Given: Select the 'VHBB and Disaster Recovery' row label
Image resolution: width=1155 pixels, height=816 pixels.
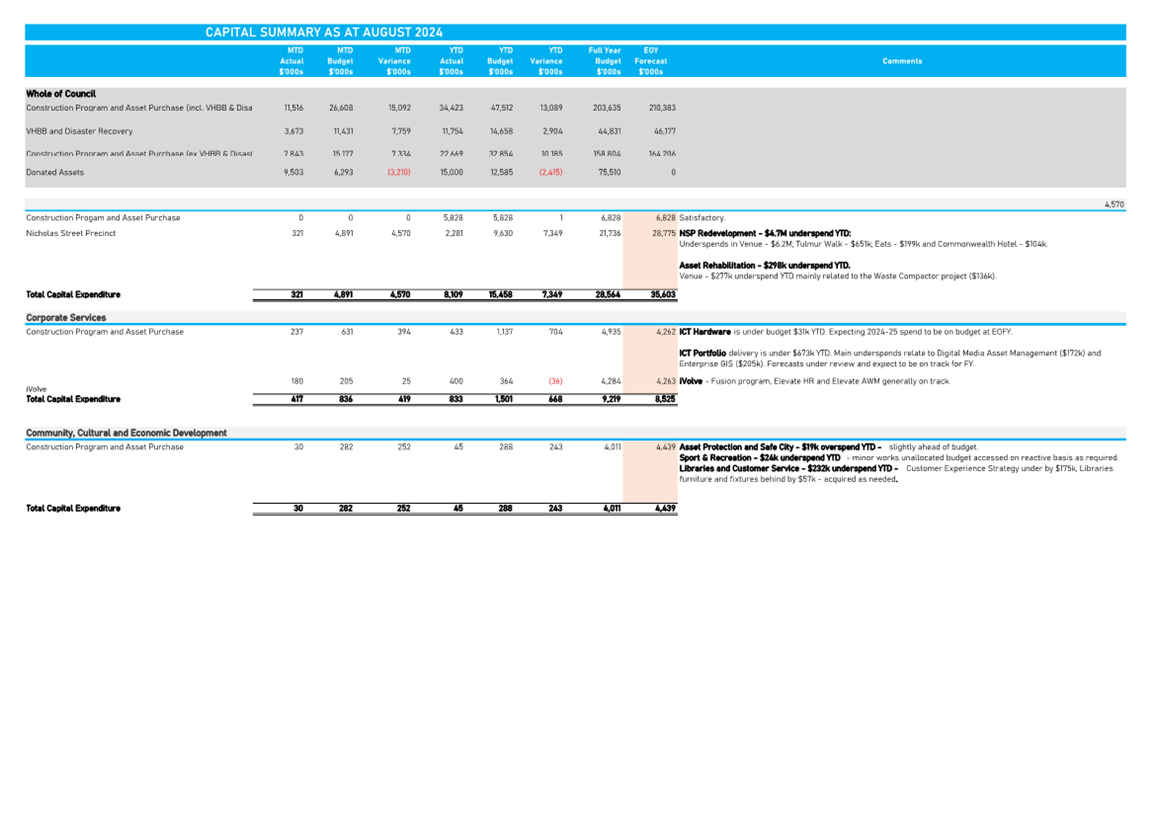Looking at the screenshot, I should (x=80, y=131).
